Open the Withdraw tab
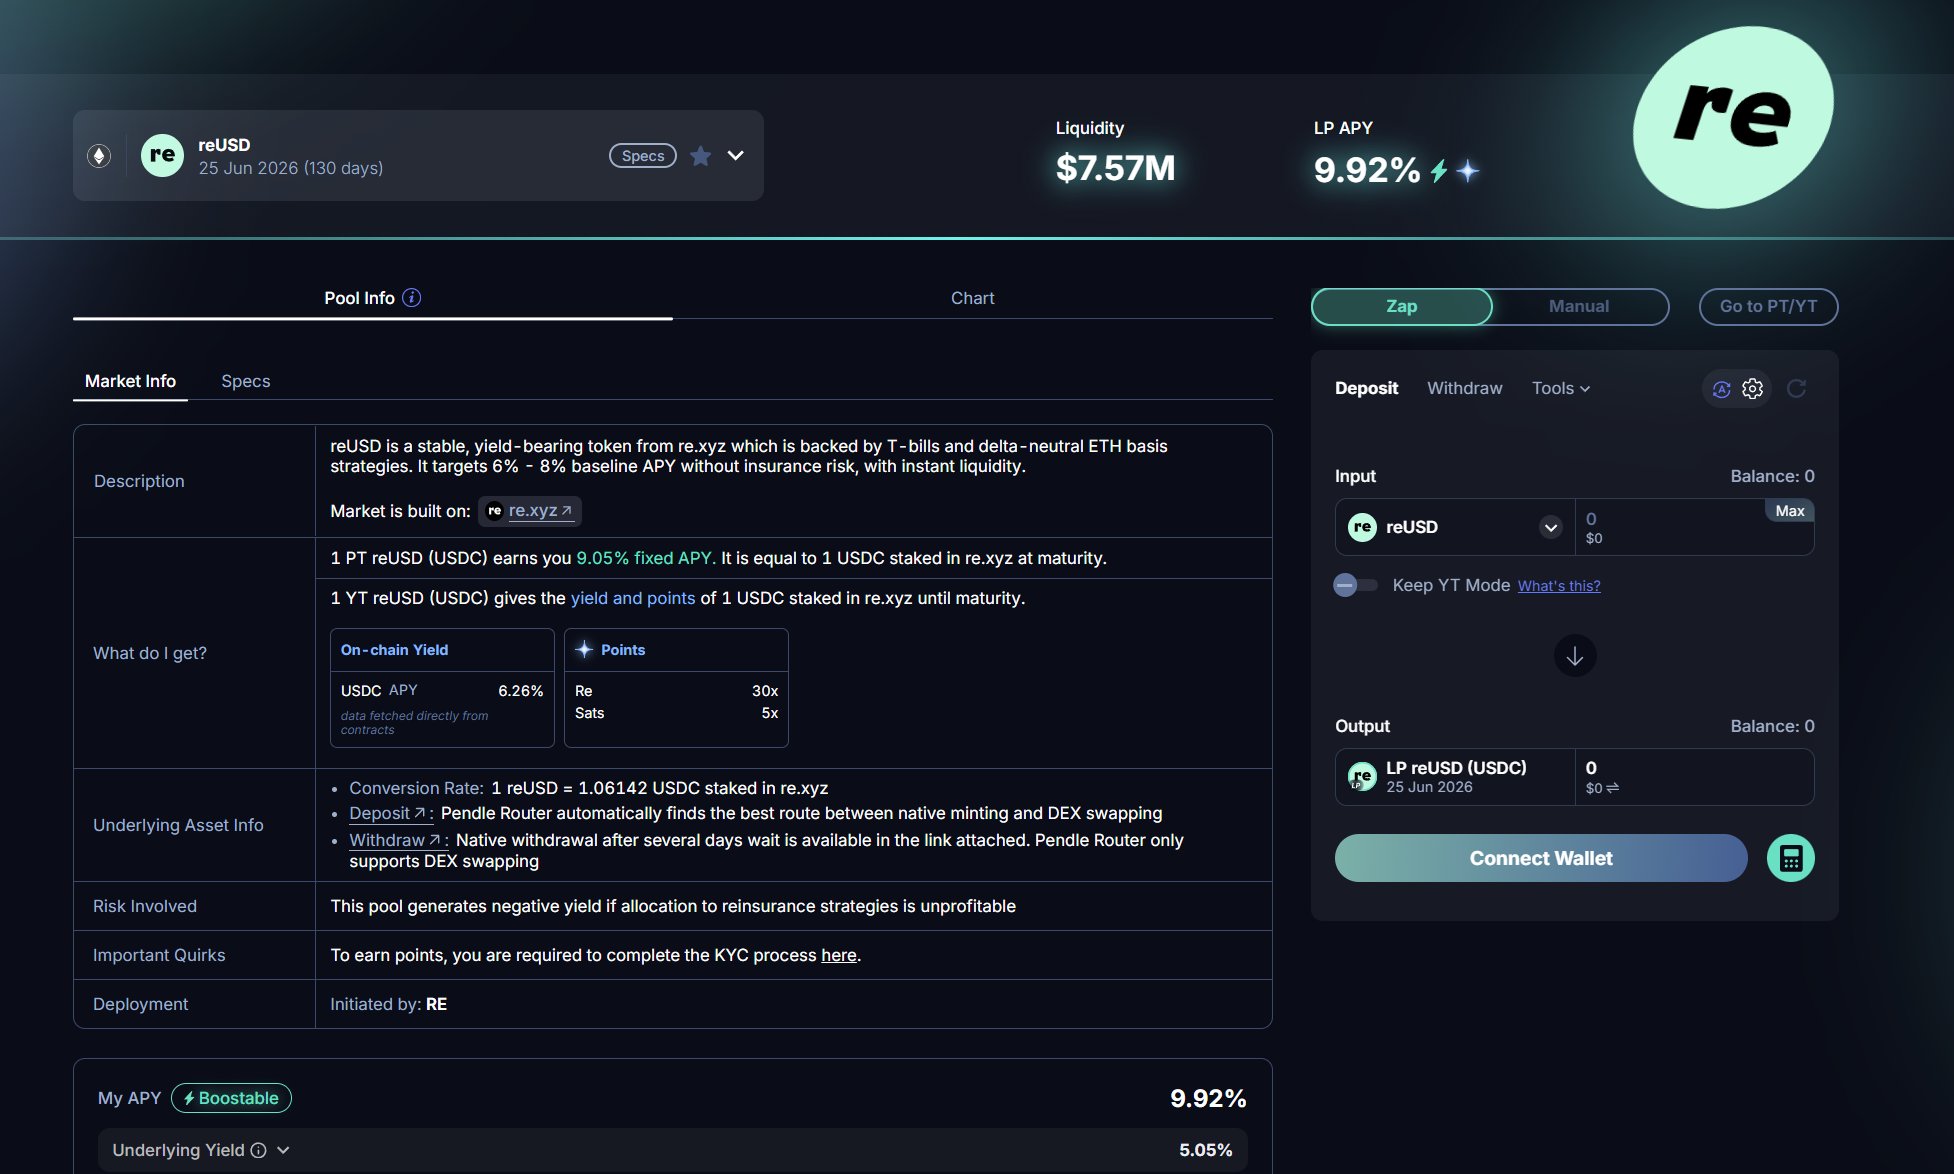1954x1174 pixels. 1464,388
